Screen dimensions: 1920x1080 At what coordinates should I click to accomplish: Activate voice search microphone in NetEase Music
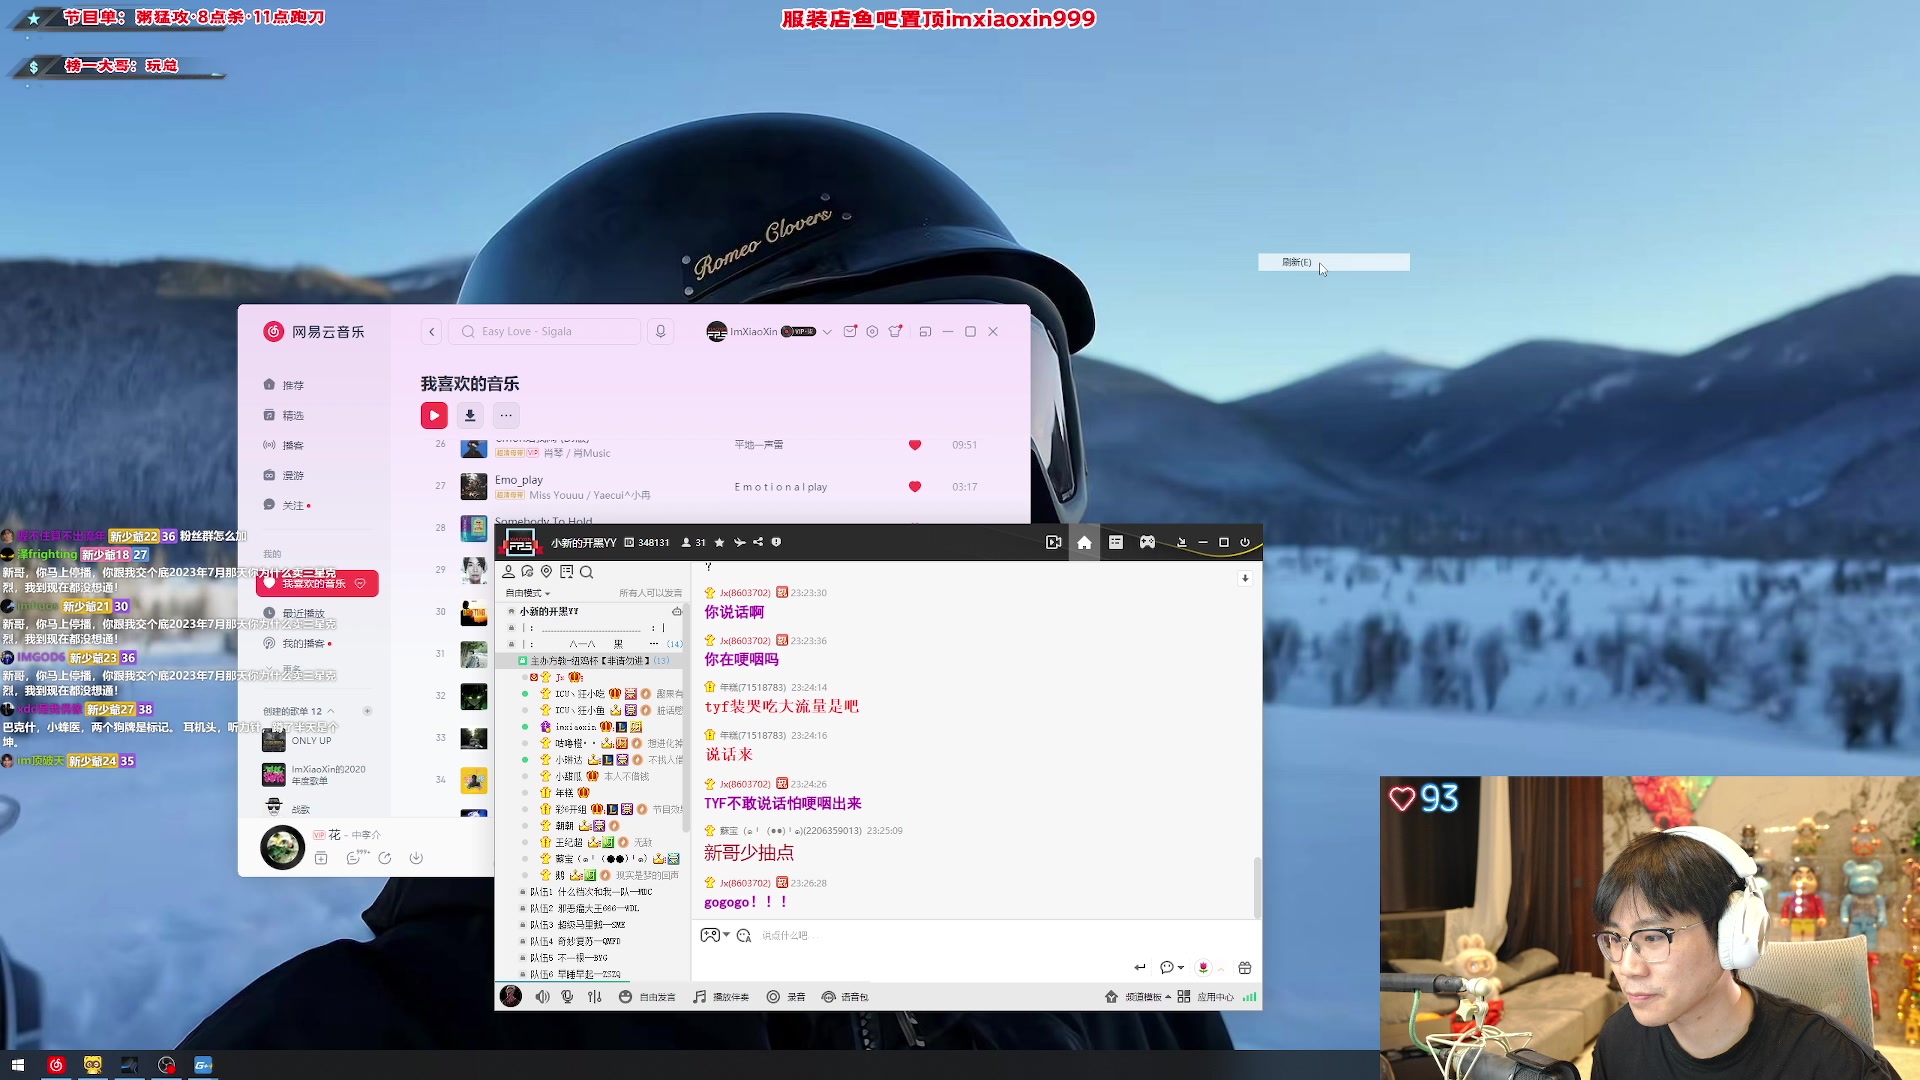click(660, 331)
